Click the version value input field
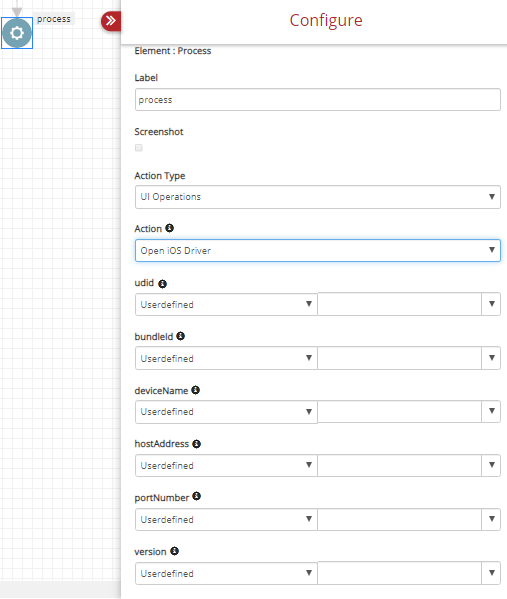Image resolution: width=507 pixels, height=599 pixels. tap(400, 573)
